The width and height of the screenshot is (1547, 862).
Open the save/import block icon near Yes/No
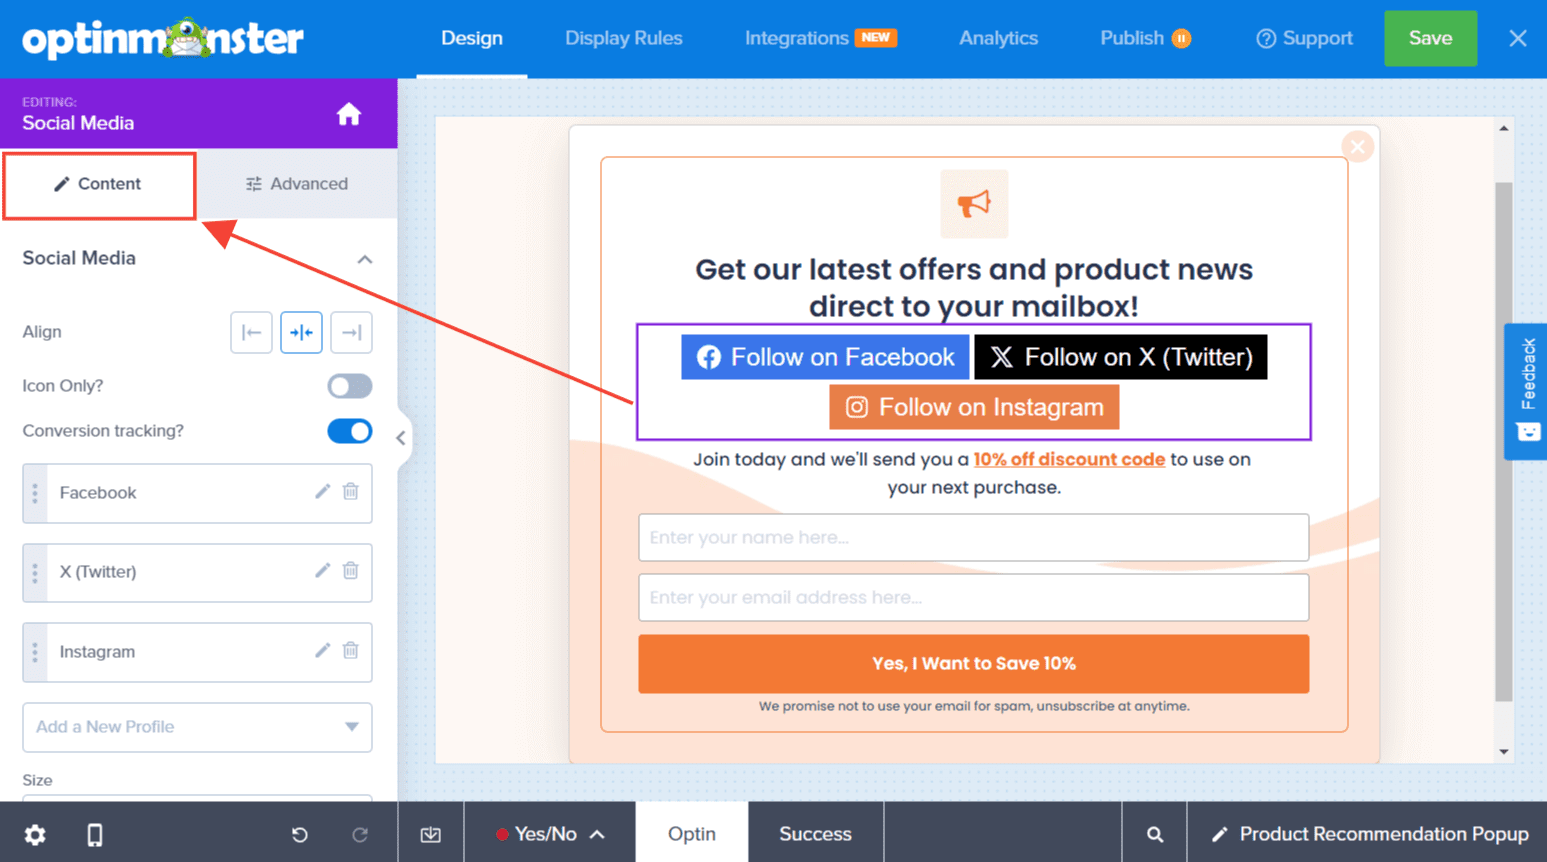(430, 834)
